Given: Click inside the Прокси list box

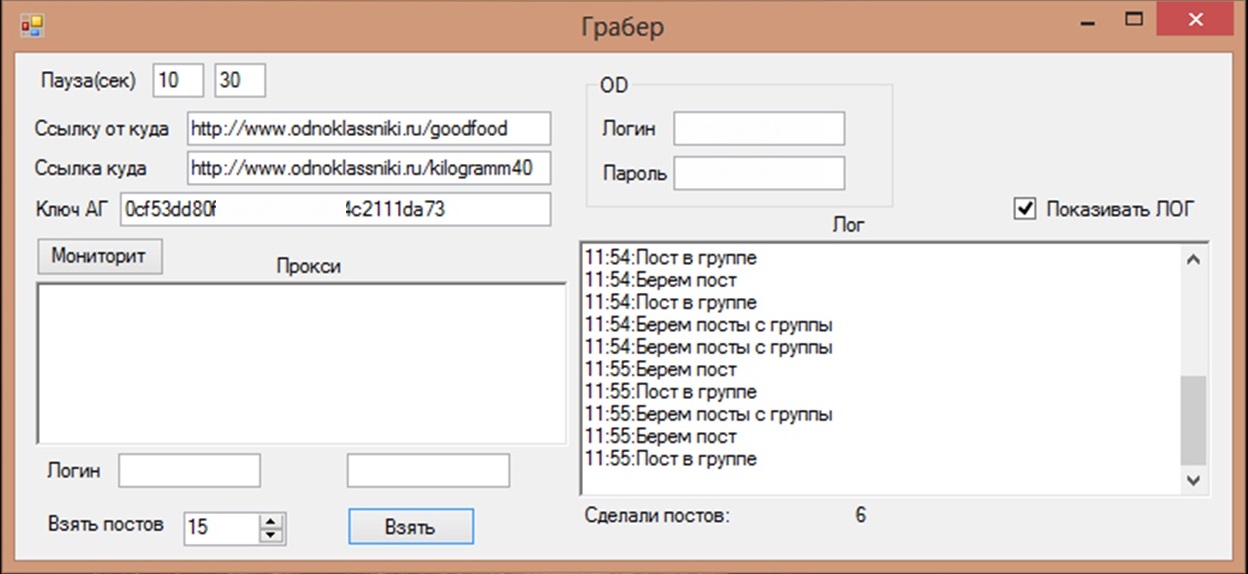Looking at the screenshot, I should pyautogui.click(x=300, y=363).
